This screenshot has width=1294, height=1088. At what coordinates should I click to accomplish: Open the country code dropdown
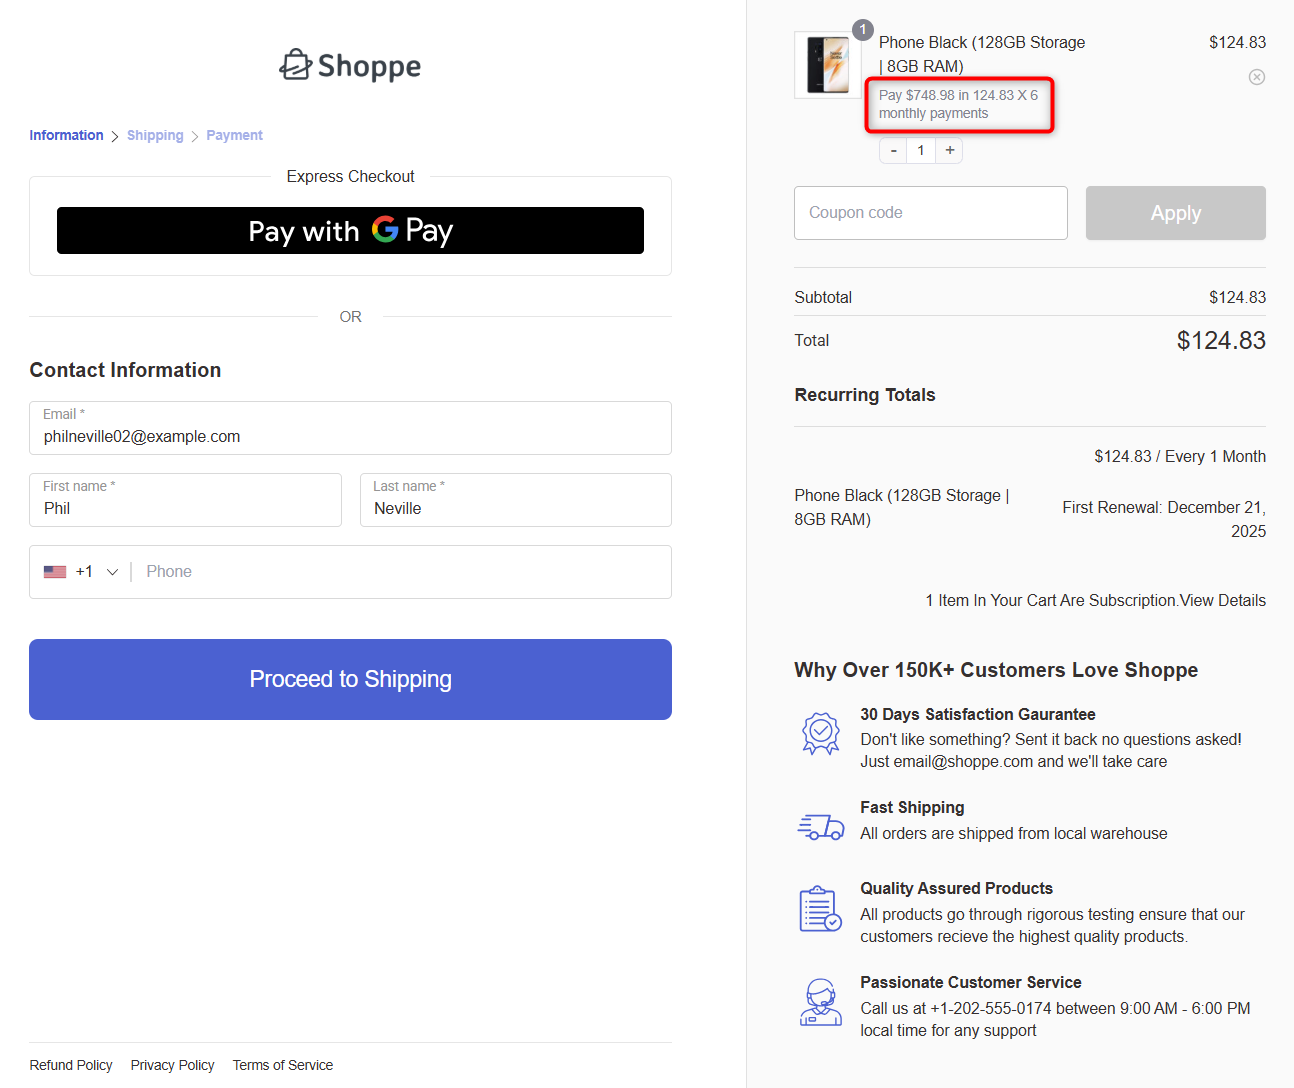[112, 571]
